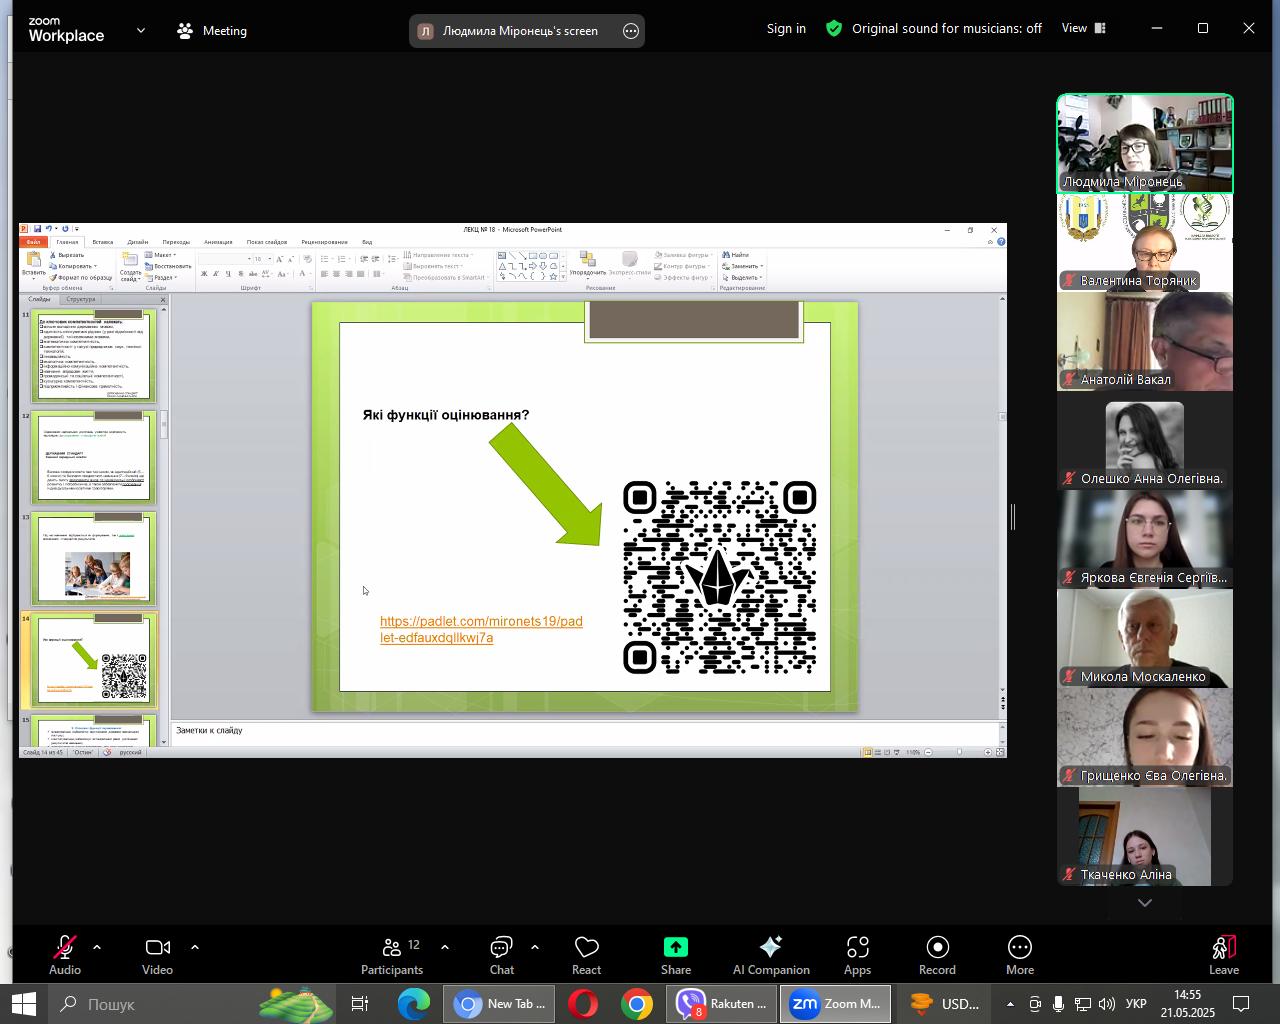Open the font size dropdown in PowerPoint
This screenshot has width=1280, height=1024.
coord(270,259)
